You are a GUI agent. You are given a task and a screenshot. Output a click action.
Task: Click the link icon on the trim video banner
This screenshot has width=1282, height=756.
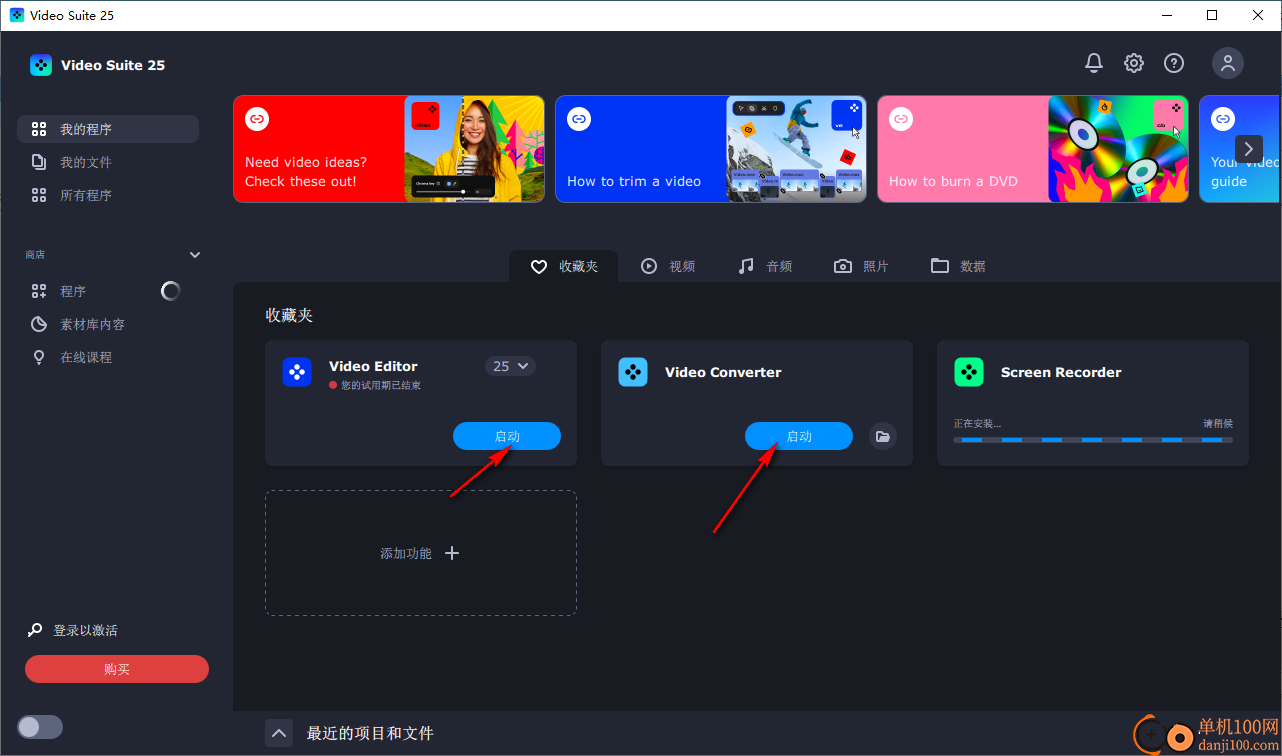pyautogui.click(x=579, y=119)
